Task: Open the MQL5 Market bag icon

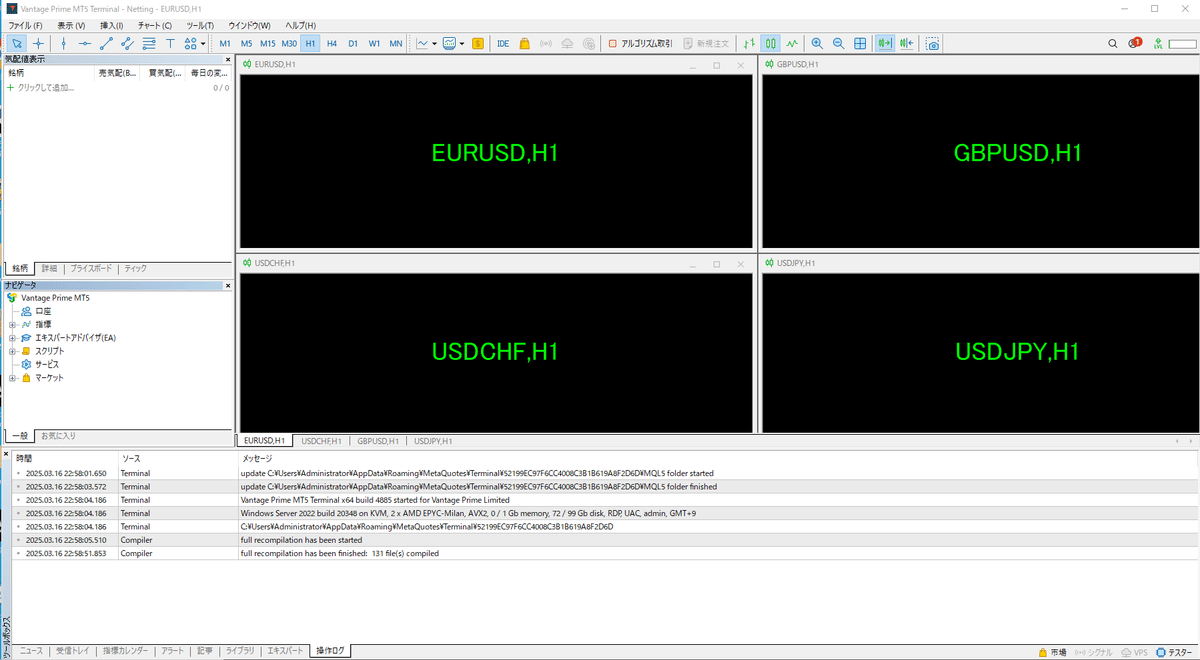Action: pyautogui.click(x=524, y=43)
